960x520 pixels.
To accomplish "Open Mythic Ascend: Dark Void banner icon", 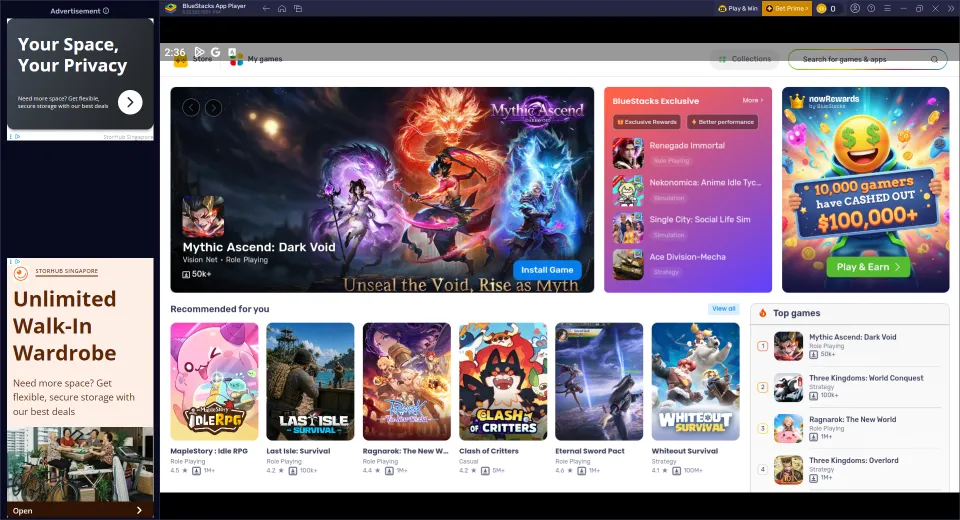I will [203, 216].
